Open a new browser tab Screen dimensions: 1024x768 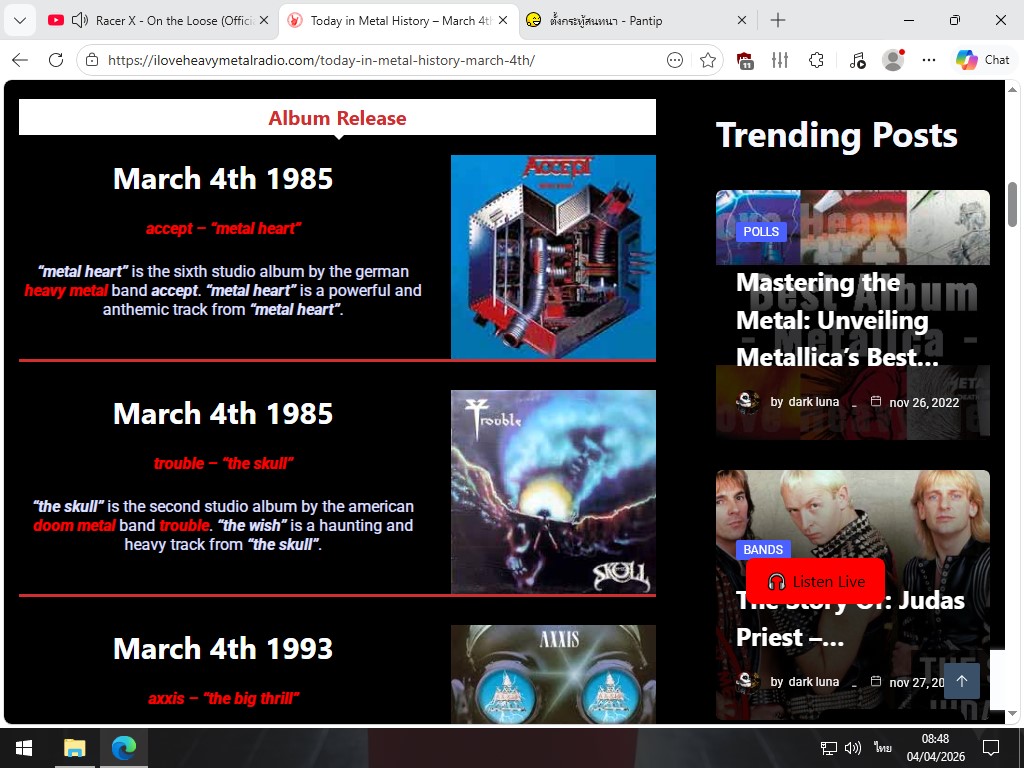778,20
